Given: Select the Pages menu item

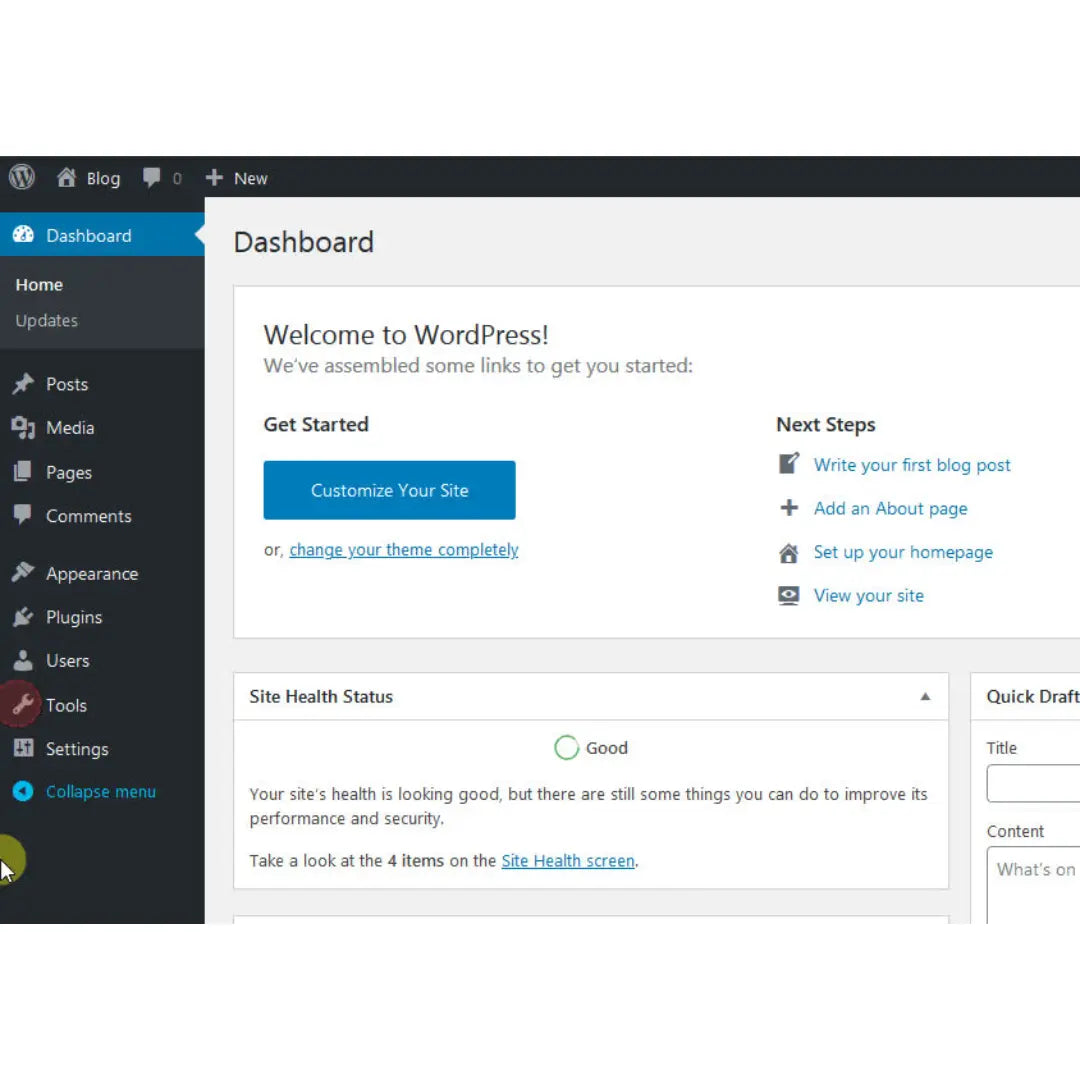Looking at the screenshot, I should 68,472.
